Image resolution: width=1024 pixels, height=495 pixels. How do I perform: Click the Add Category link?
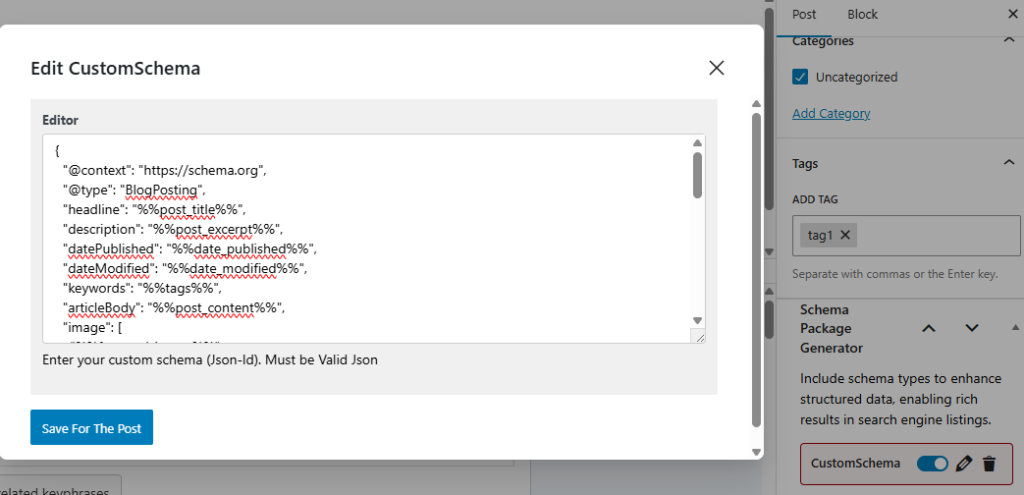point(831,114)
